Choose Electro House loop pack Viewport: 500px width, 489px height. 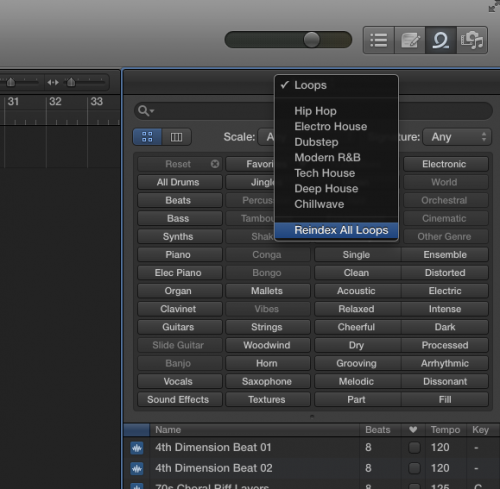click(336, 126)
